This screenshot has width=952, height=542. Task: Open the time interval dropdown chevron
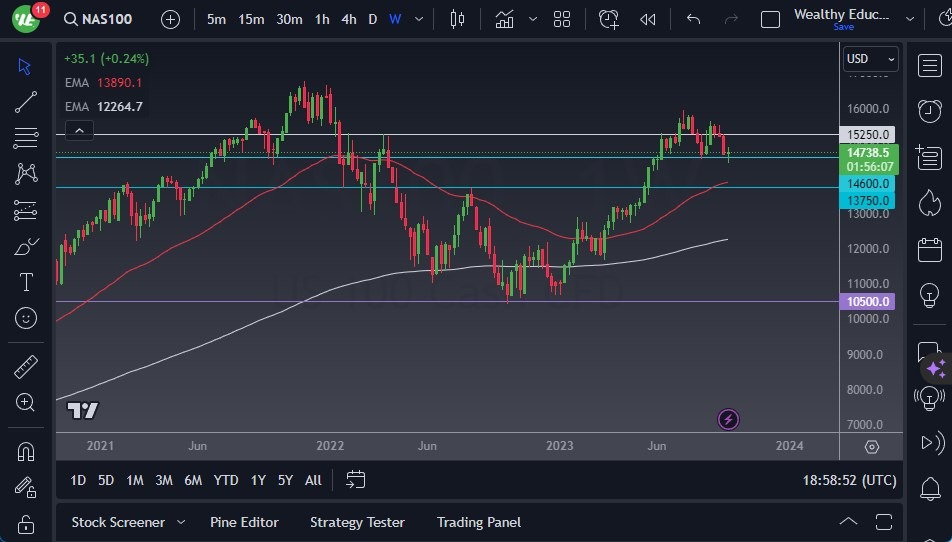pyautogui.click(x=419, y=19)
